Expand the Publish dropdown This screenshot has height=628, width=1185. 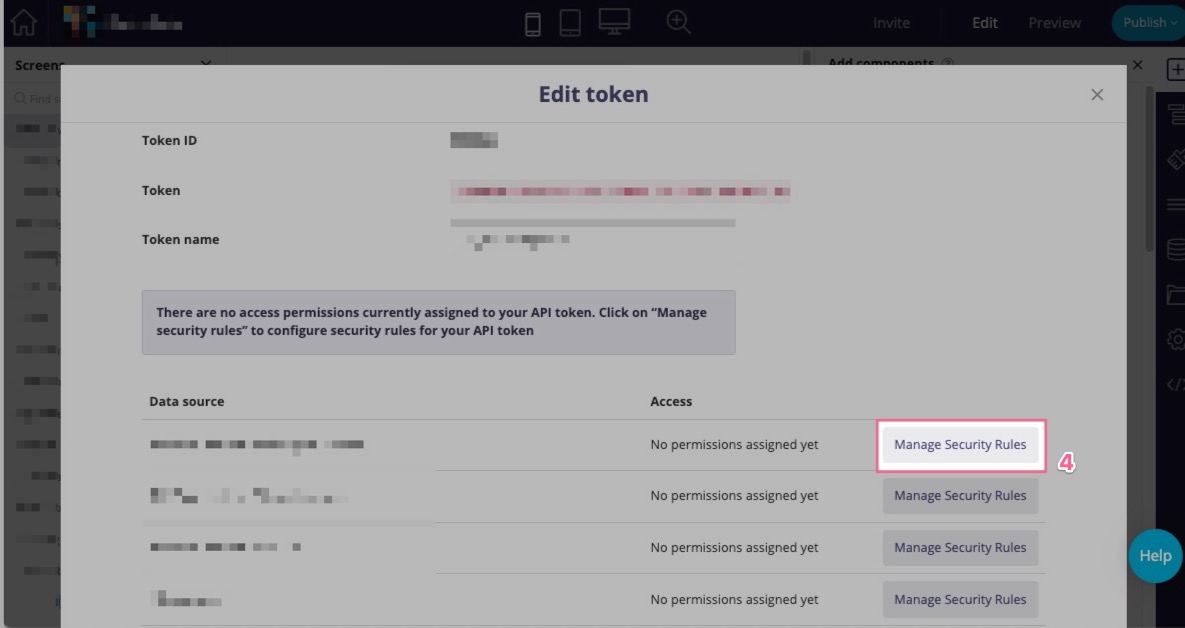(x=1150, y=23)
